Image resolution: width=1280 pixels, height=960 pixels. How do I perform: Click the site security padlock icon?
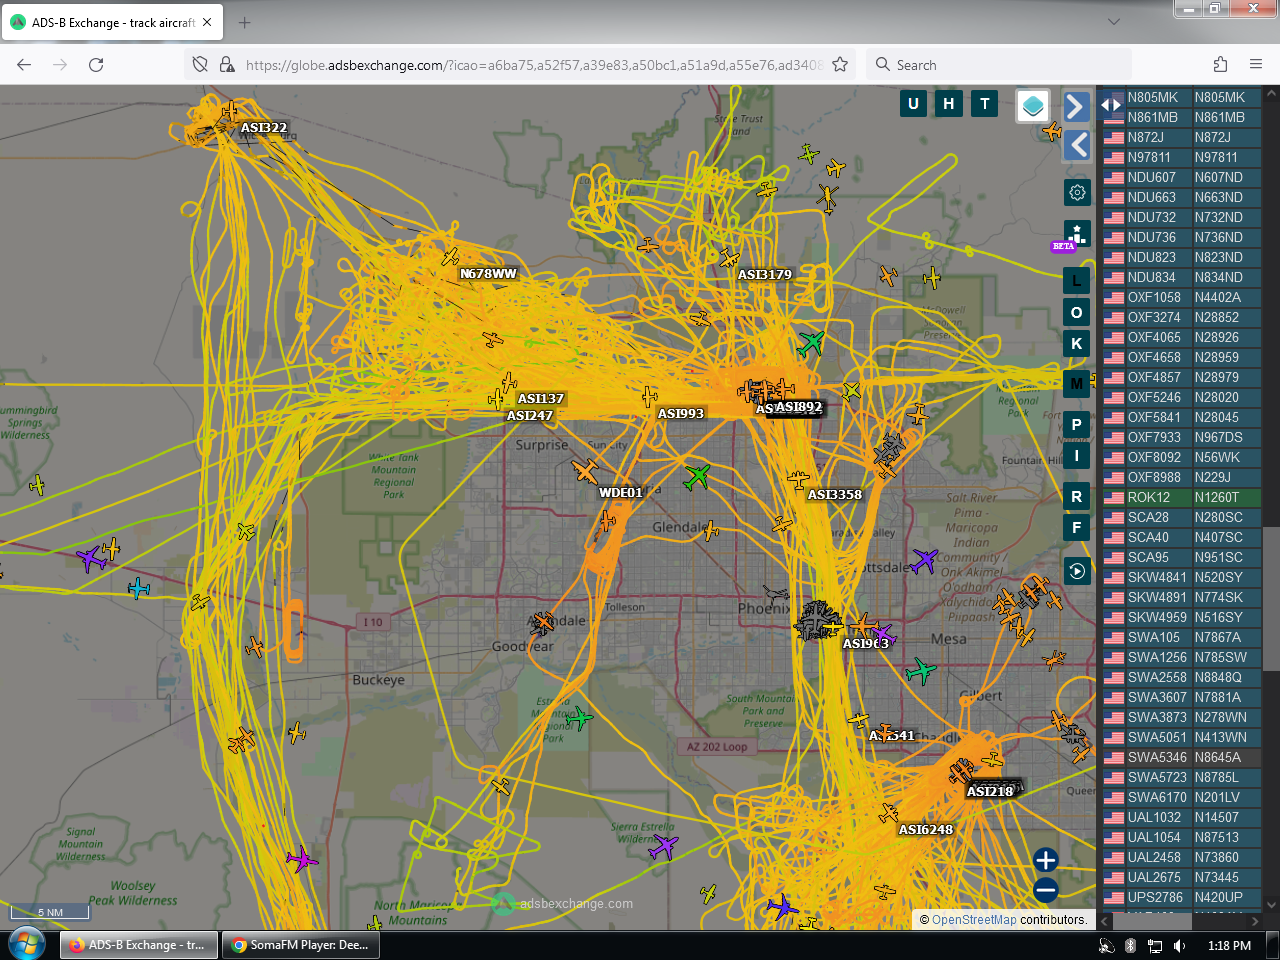[x=227, y=65]
